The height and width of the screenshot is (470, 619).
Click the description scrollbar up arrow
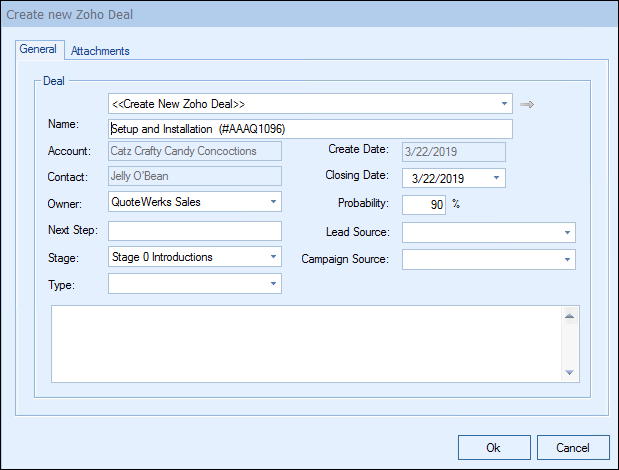click(x=569, y=316)
